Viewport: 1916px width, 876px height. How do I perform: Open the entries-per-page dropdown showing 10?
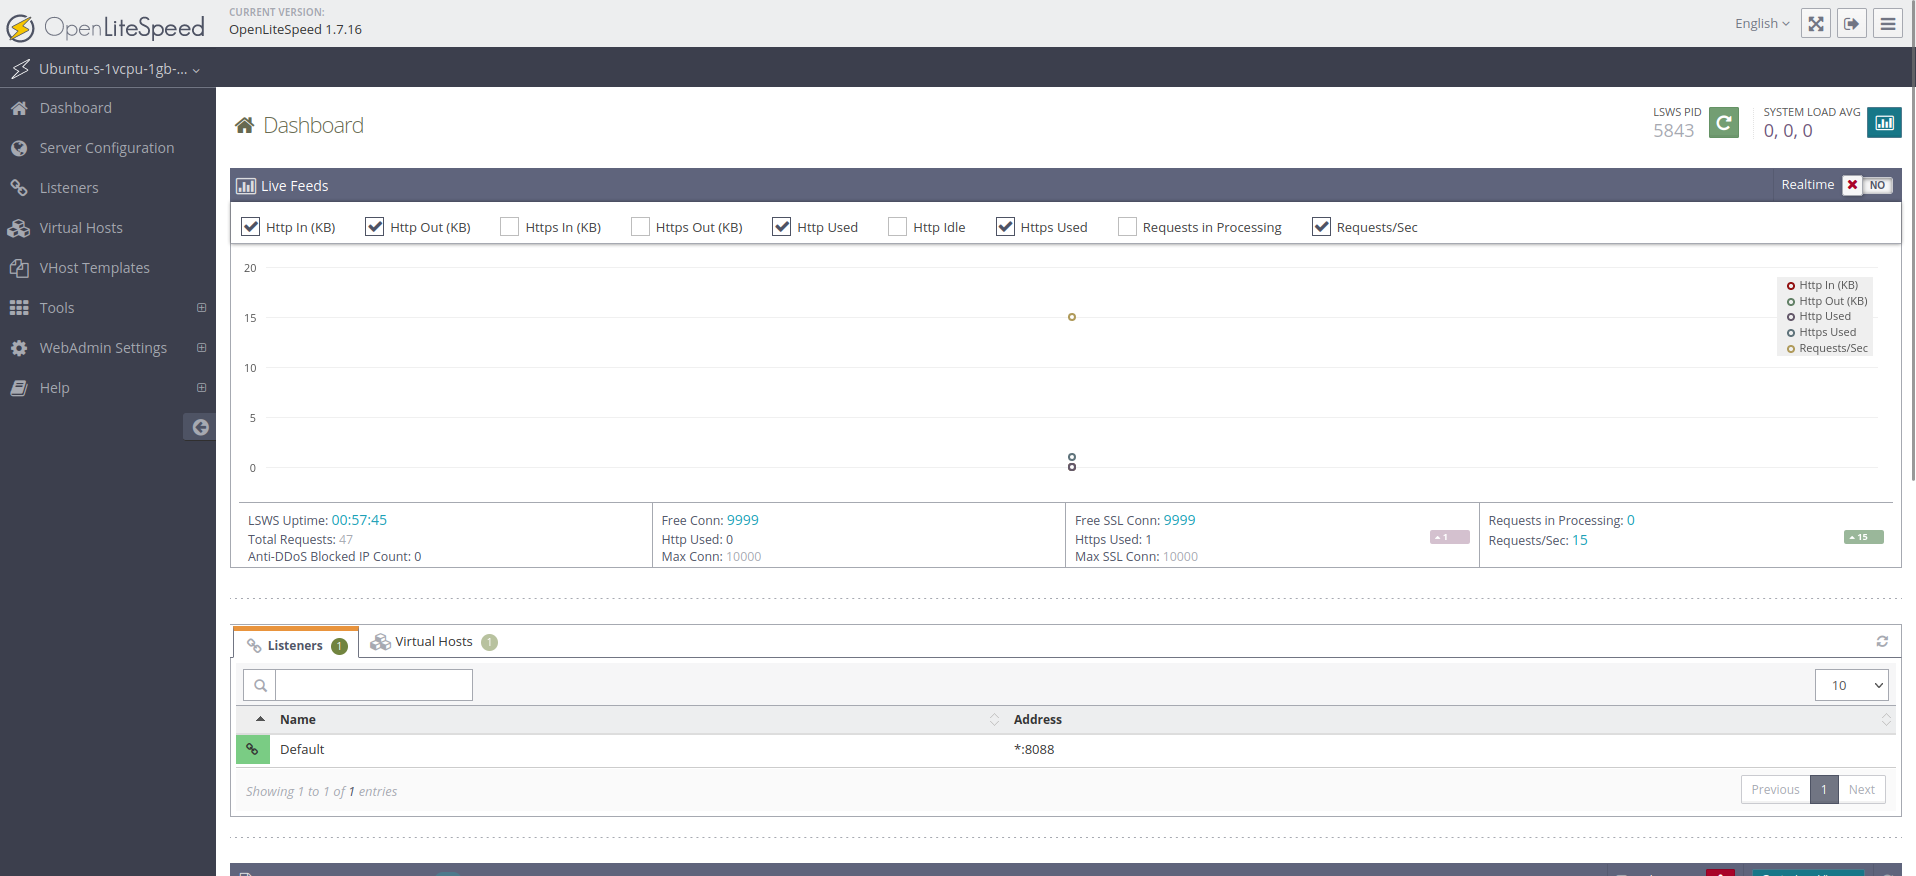point(1852,685)
